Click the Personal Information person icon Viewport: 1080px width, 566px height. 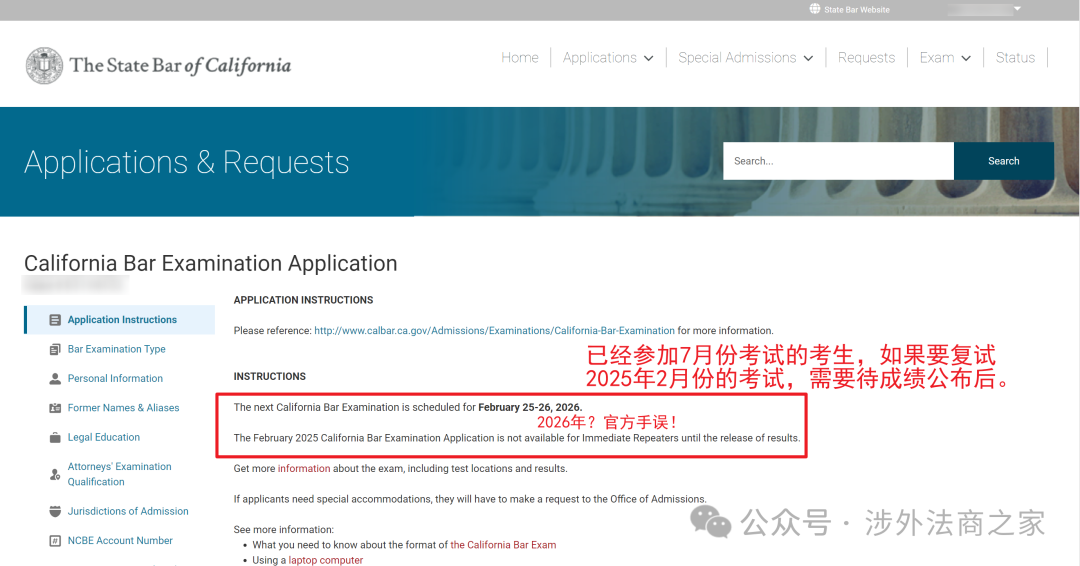tap(55, 379)
